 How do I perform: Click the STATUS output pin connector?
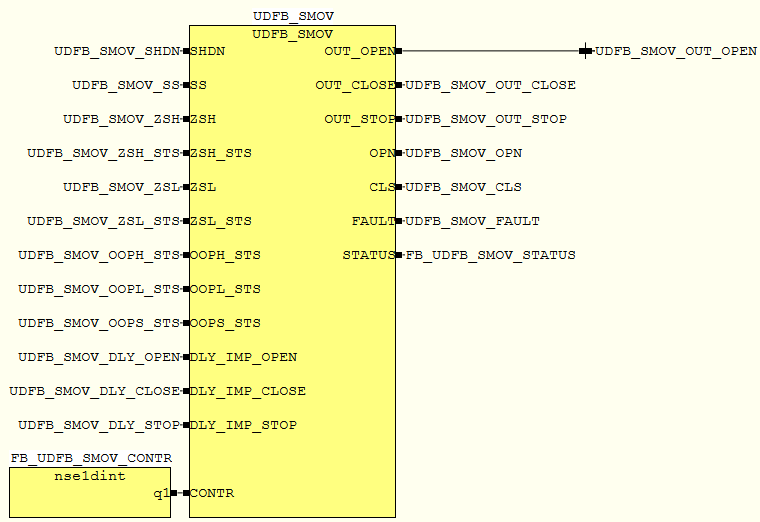pyautogui.click(x=399, y=255)
